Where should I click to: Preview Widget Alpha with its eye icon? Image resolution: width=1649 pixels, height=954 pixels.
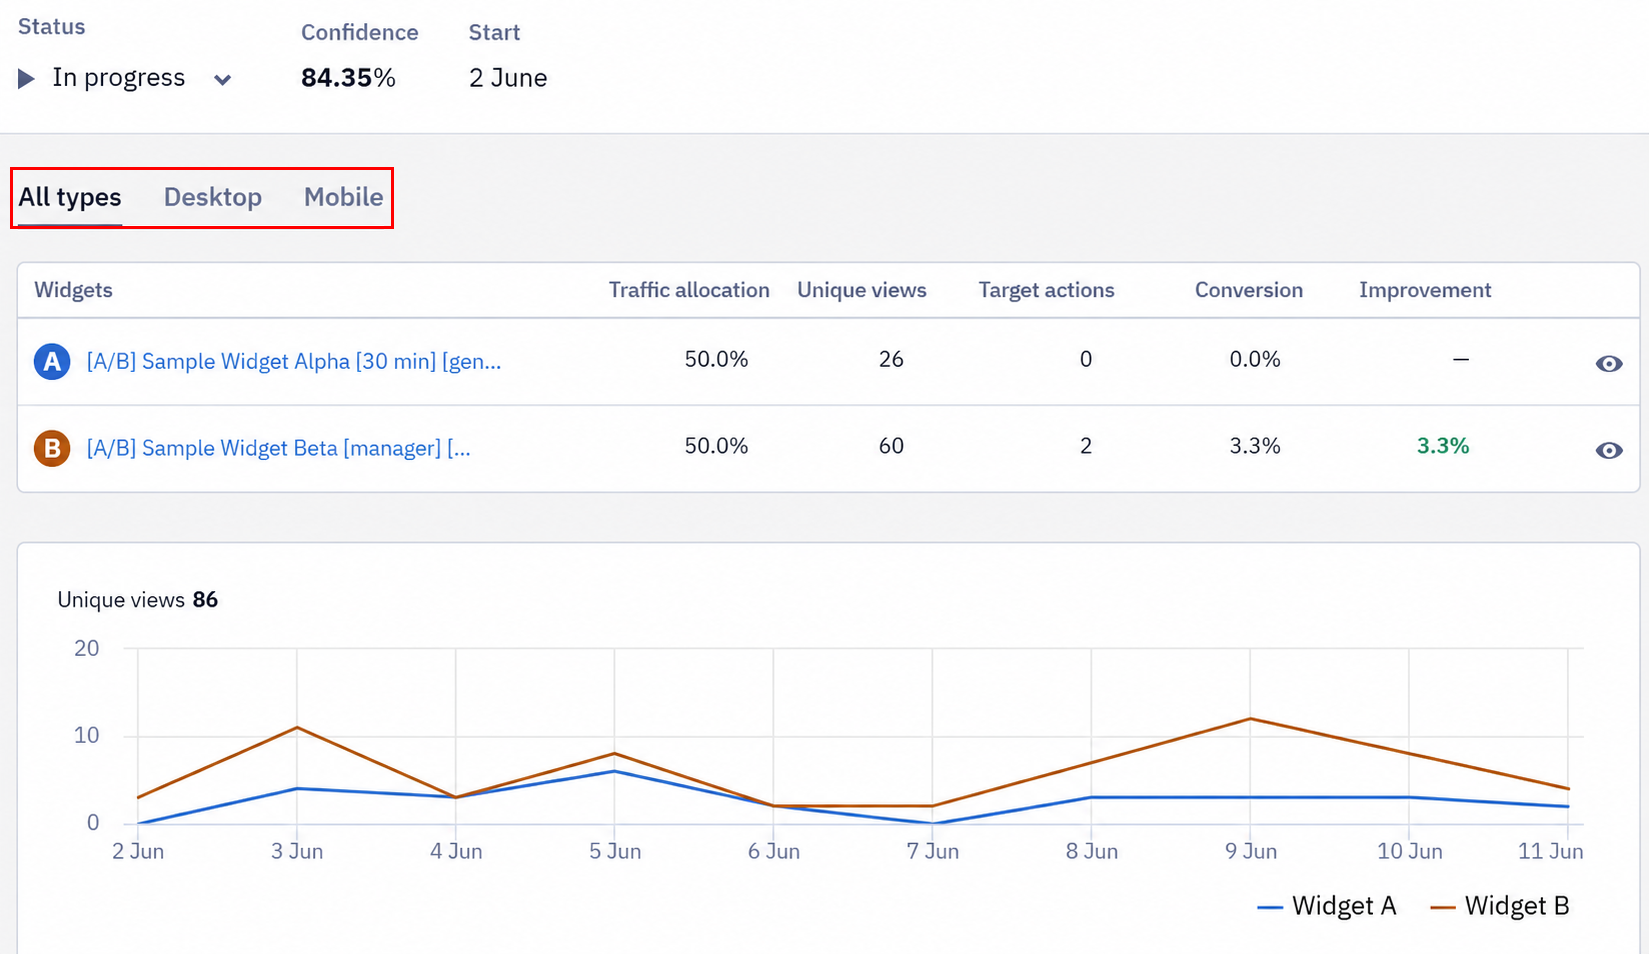coord(1609,364)
